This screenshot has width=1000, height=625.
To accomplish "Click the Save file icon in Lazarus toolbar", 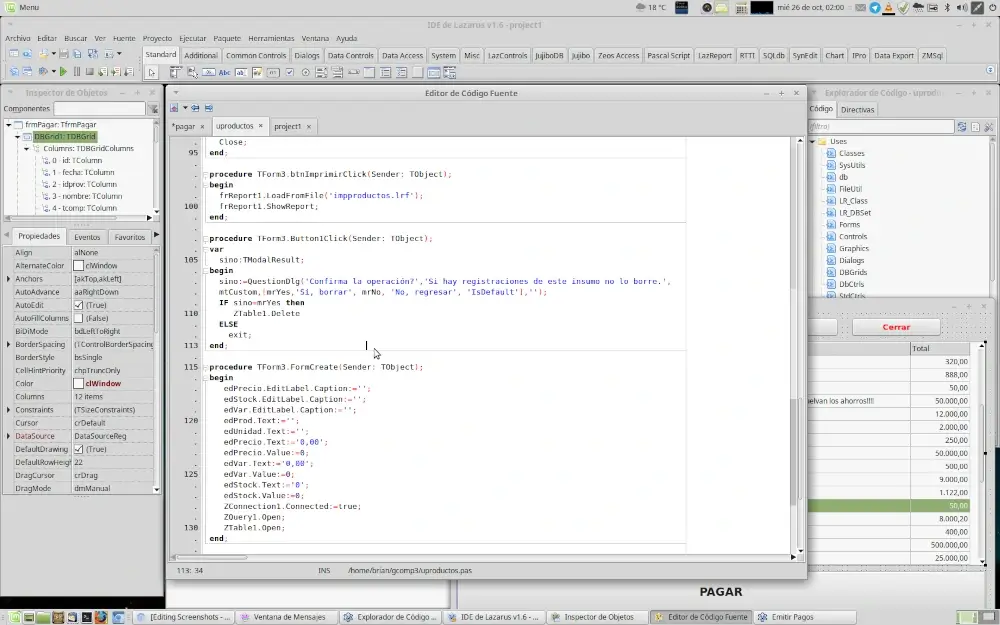I will 64,54.
